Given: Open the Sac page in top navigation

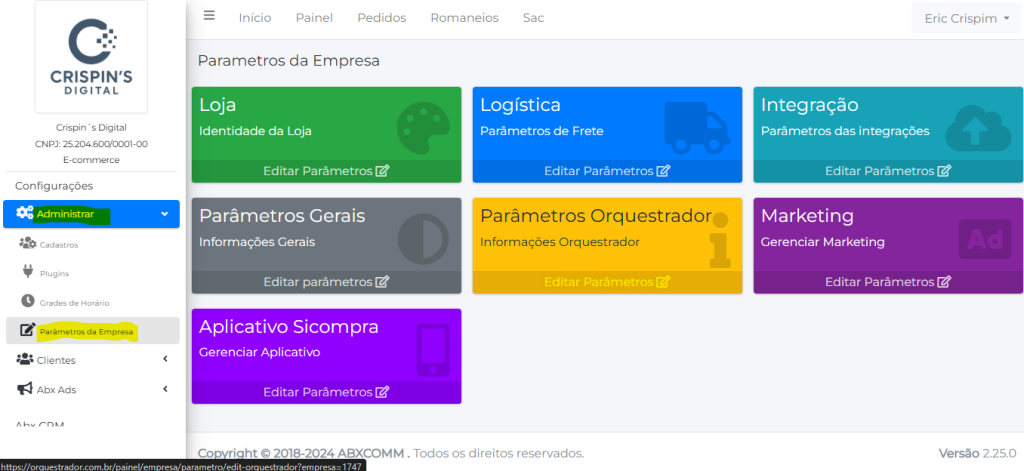Looking at the screenshot, I should point(533,18).
